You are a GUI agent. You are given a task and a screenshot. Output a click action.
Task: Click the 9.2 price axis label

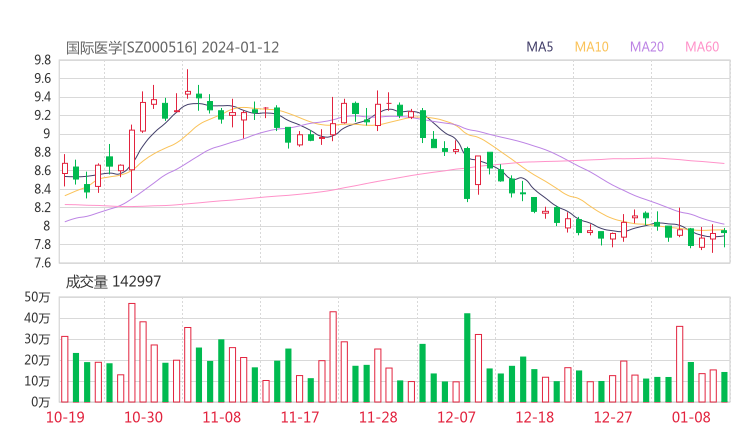tap(42, 116)
